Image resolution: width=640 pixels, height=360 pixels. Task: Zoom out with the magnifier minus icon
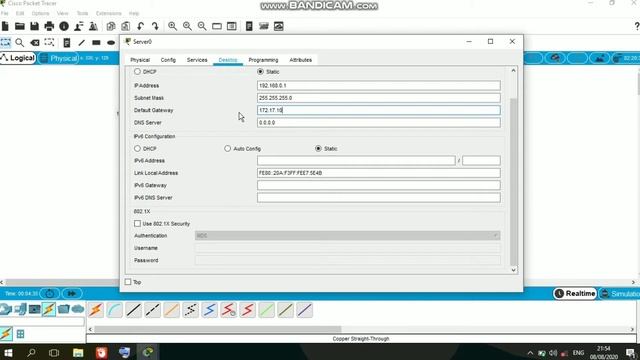[x=202, y=27]
